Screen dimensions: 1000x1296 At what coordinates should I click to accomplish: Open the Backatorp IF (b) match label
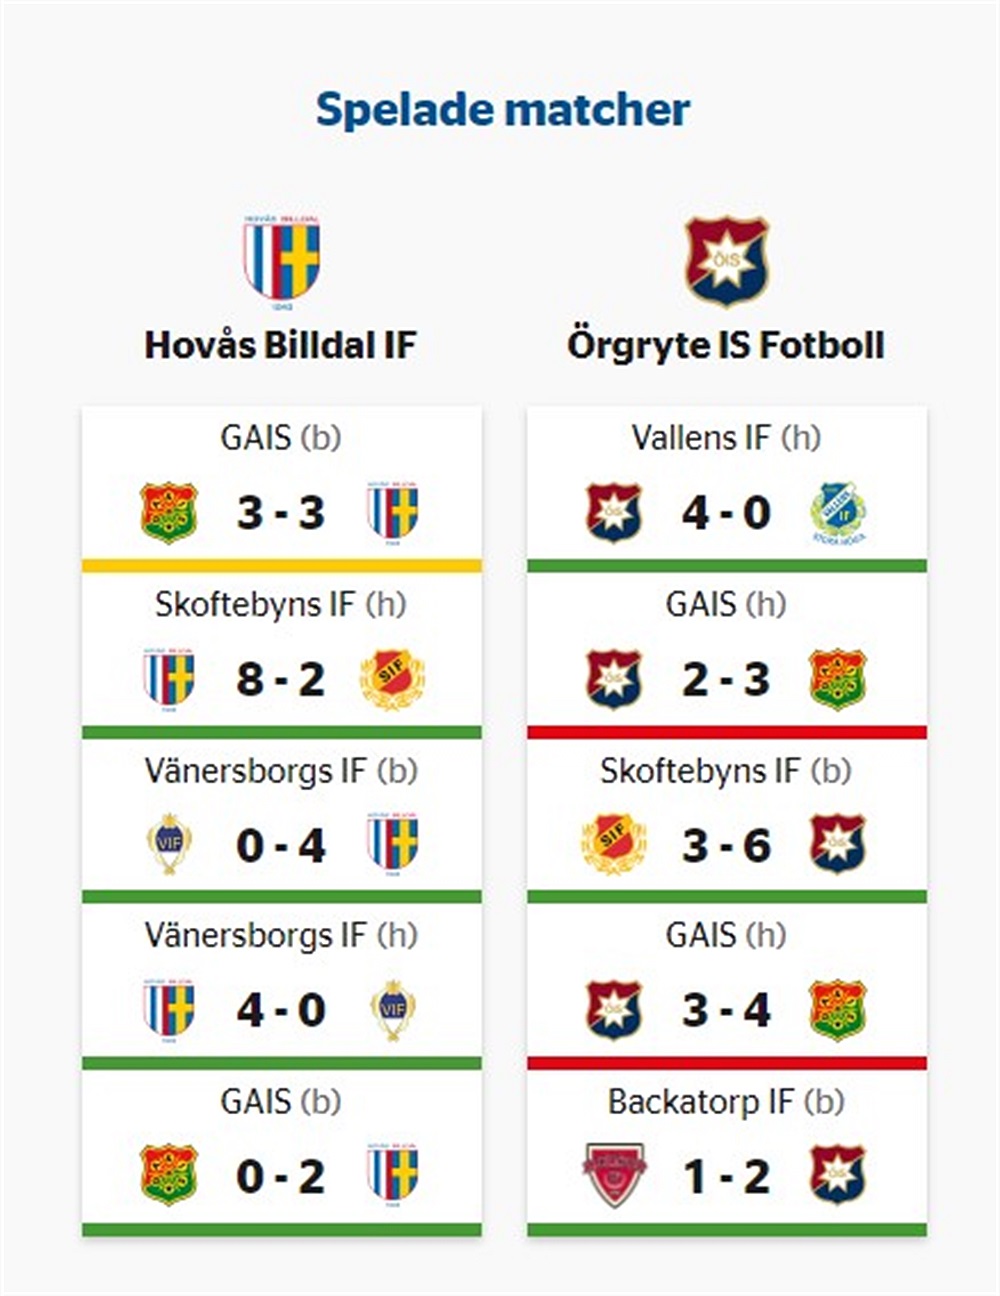(727, 1101)
